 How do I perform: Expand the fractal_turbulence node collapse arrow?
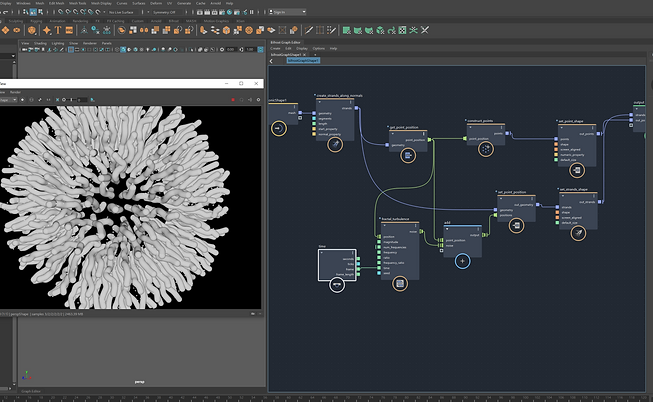click(x=384, y=226)
